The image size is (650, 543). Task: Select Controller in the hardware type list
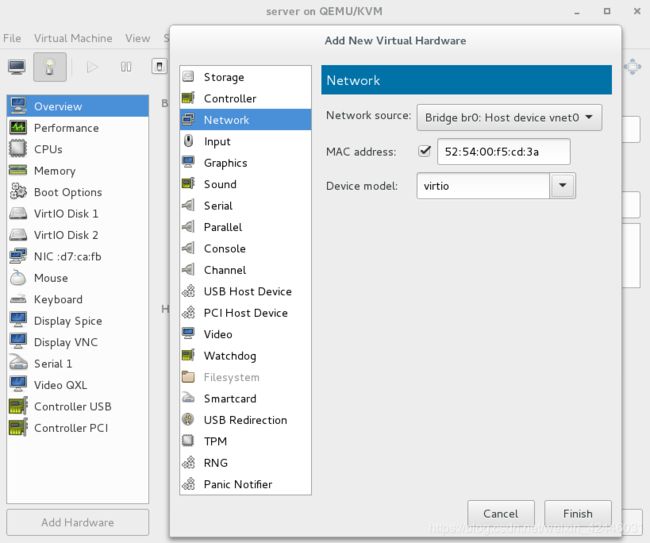[x=245, y=99]
